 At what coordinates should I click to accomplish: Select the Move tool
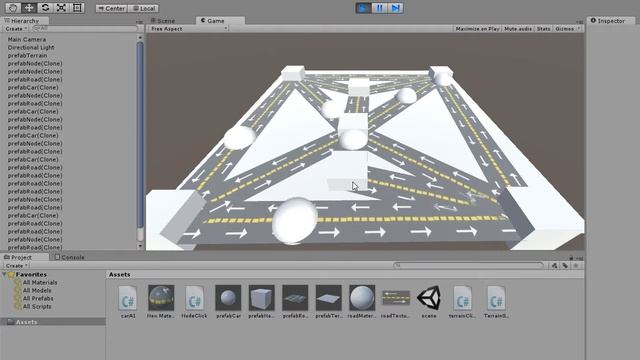coord(29,8)
